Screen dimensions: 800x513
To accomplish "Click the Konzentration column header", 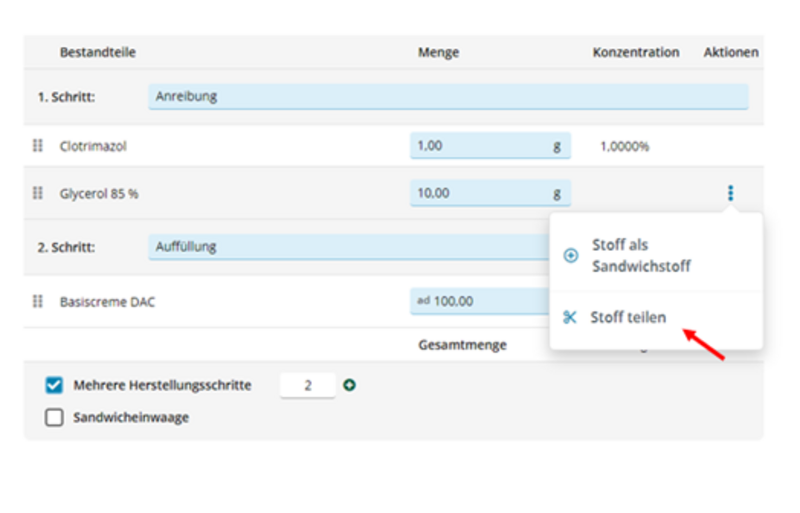I will tap(635, 52).
